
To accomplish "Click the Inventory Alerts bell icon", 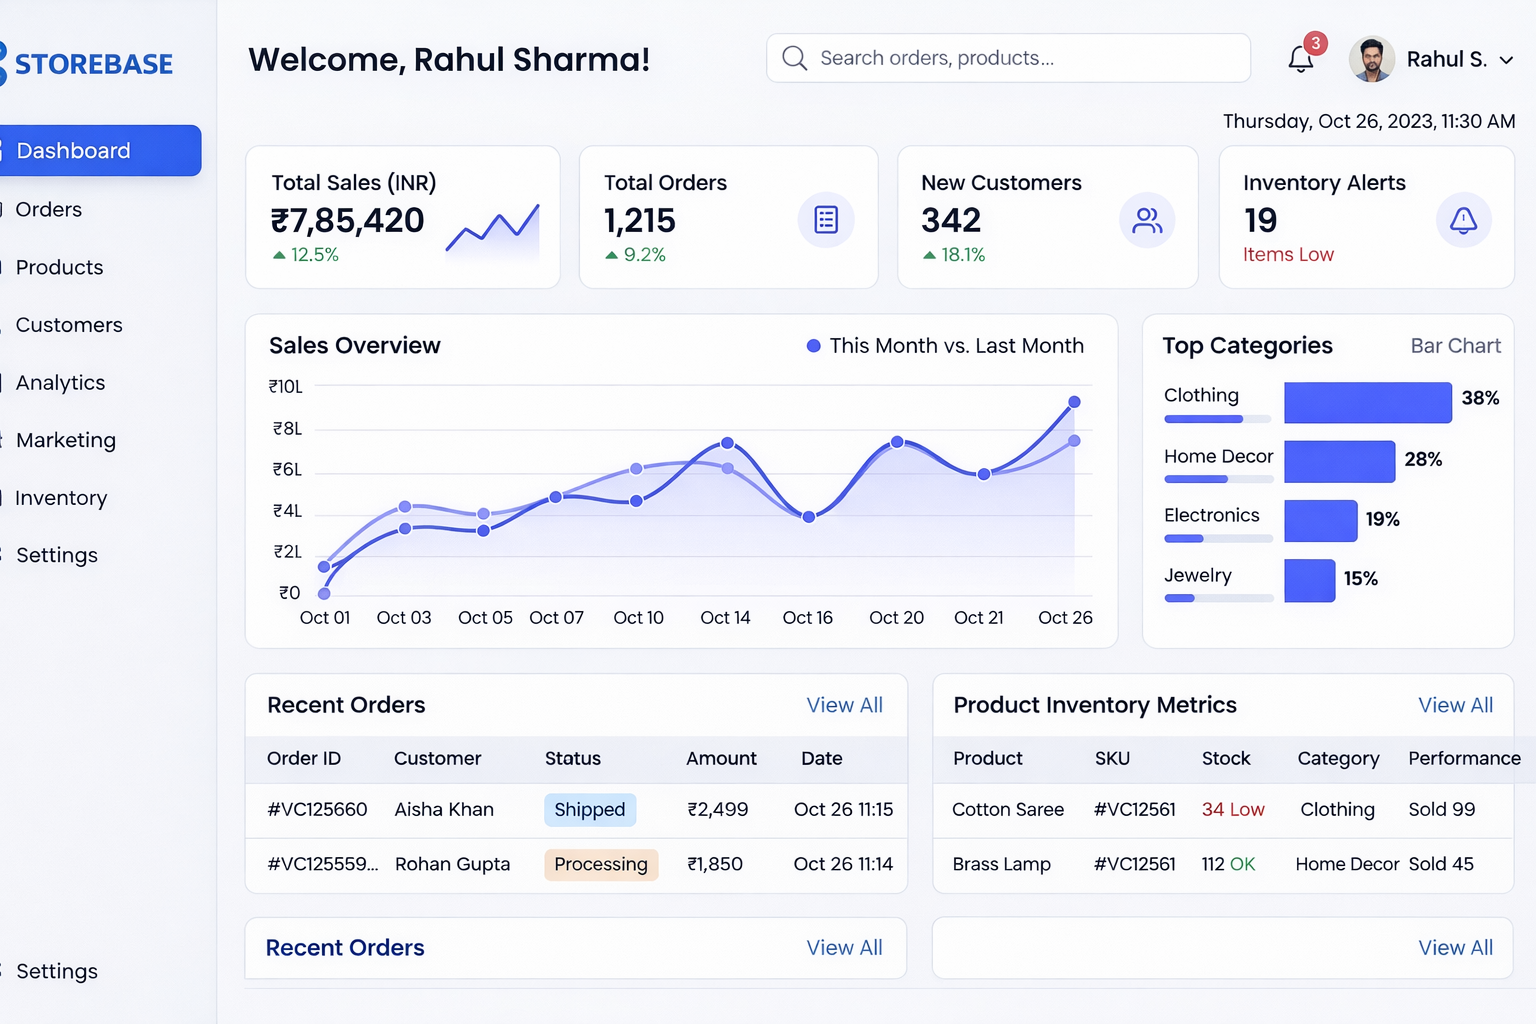I will tap(1464, 220).
